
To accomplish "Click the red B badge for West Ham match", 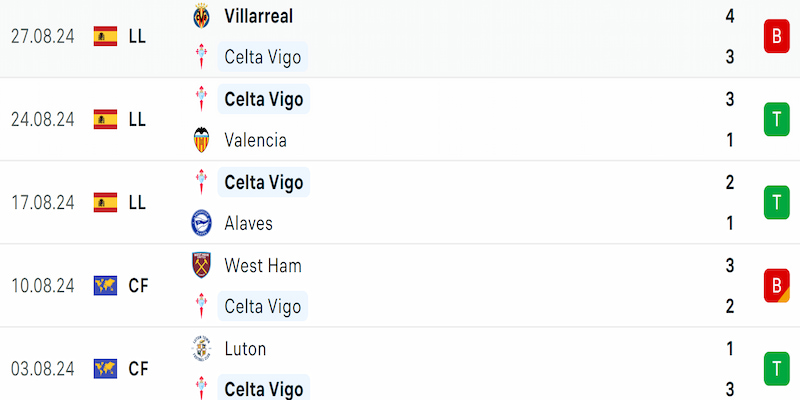I will tap(777, 286).
